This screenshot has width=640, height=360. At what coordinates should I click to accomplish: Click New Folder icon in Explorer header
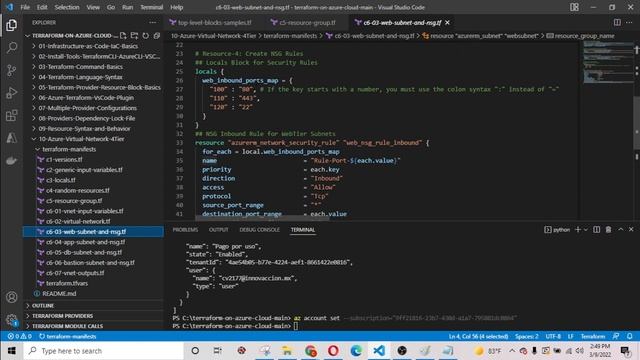pos(134,36)
